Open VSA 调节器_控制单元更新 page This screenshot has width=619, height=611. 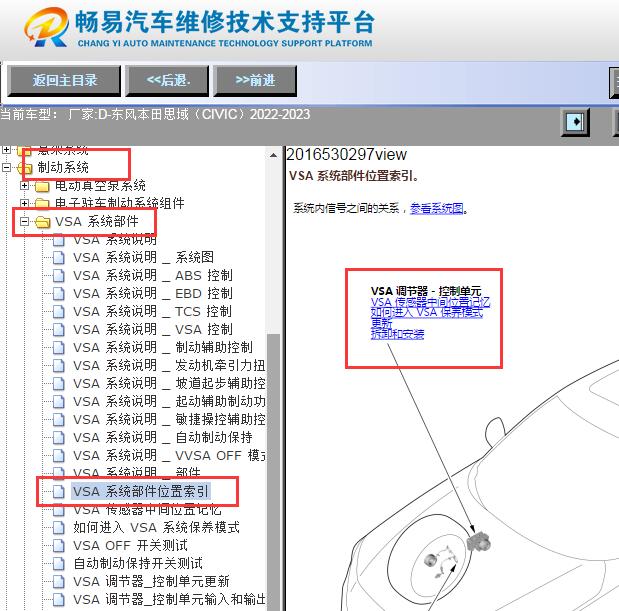(151, 581)
